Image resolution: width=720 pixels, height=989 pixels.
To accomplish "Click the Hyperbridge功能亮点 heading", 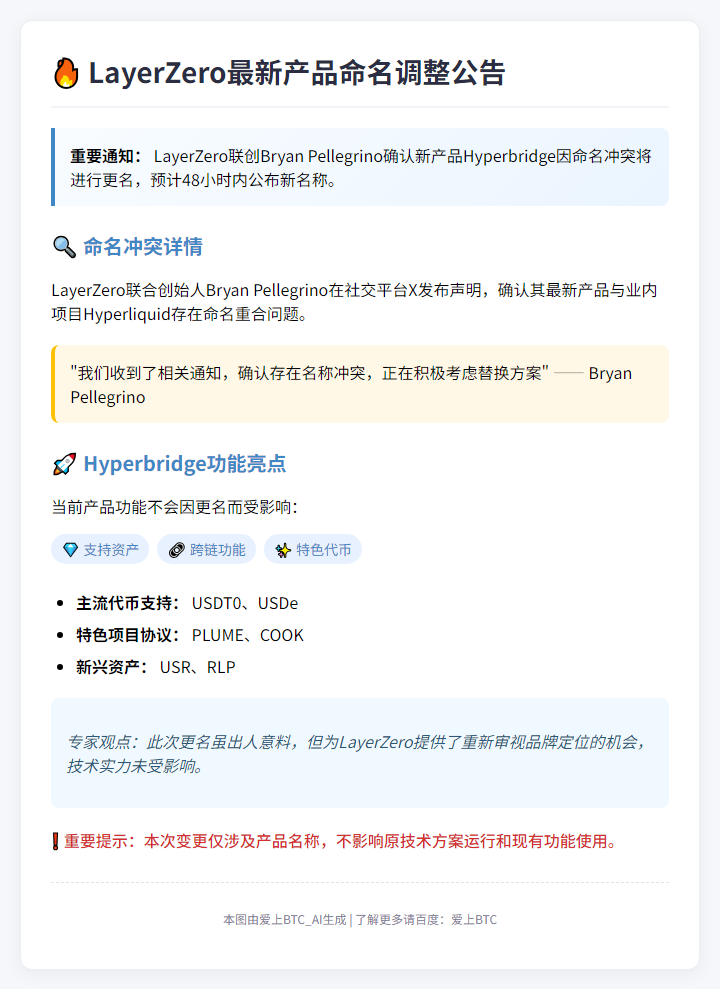I will (x=185, y=464).
